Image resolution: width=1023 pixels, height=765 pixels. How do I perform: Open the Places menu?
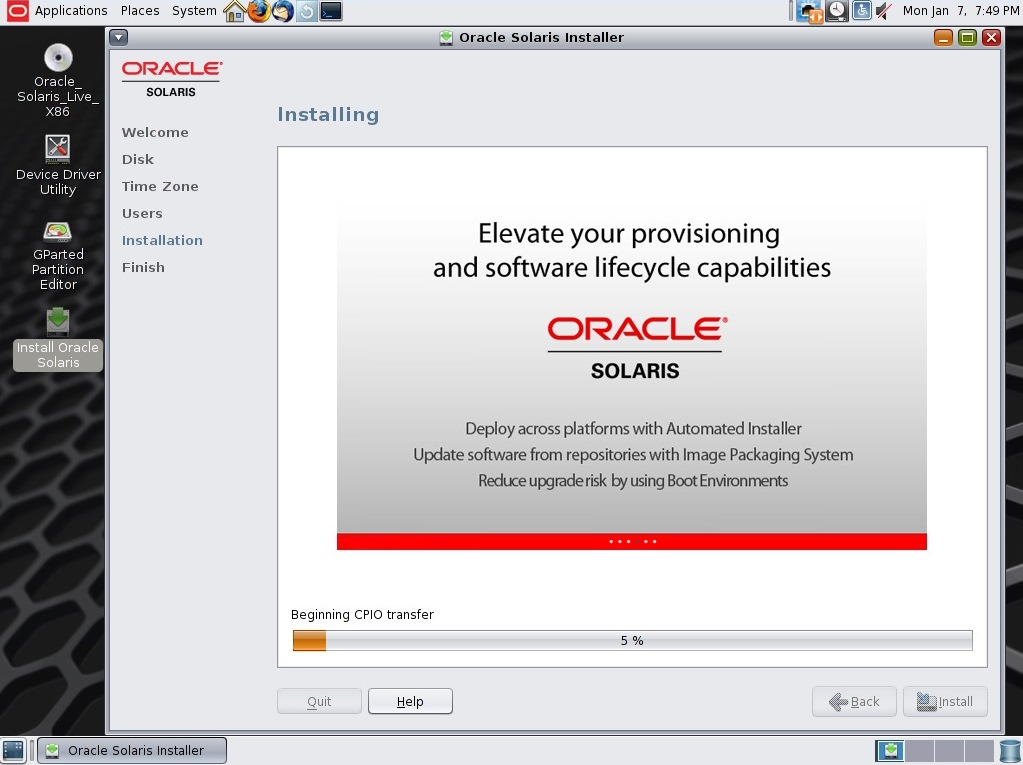tap(140, 10)
